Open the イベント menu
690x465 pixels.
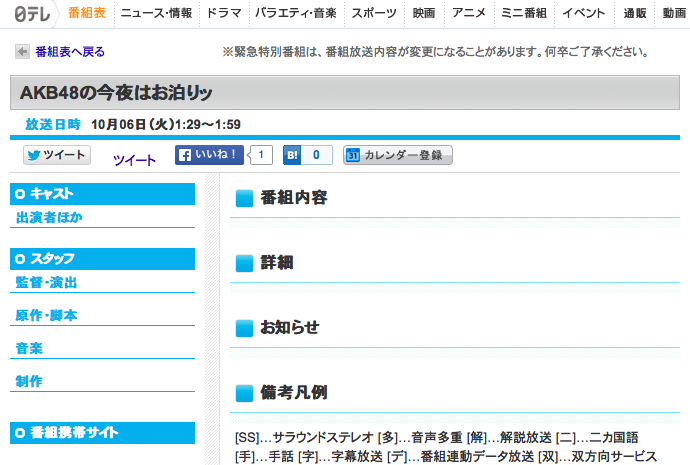pos(584,13)
